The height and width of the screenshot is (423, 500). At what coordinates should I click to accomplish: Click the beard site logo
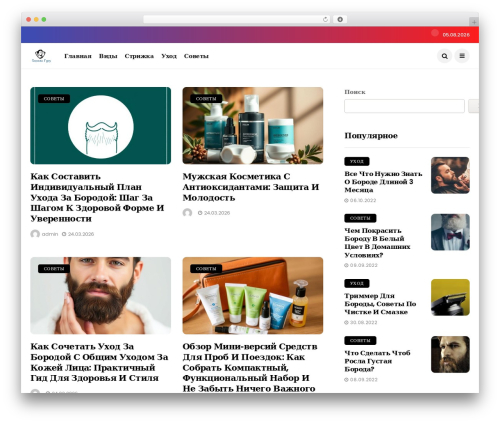pos(41,56)
